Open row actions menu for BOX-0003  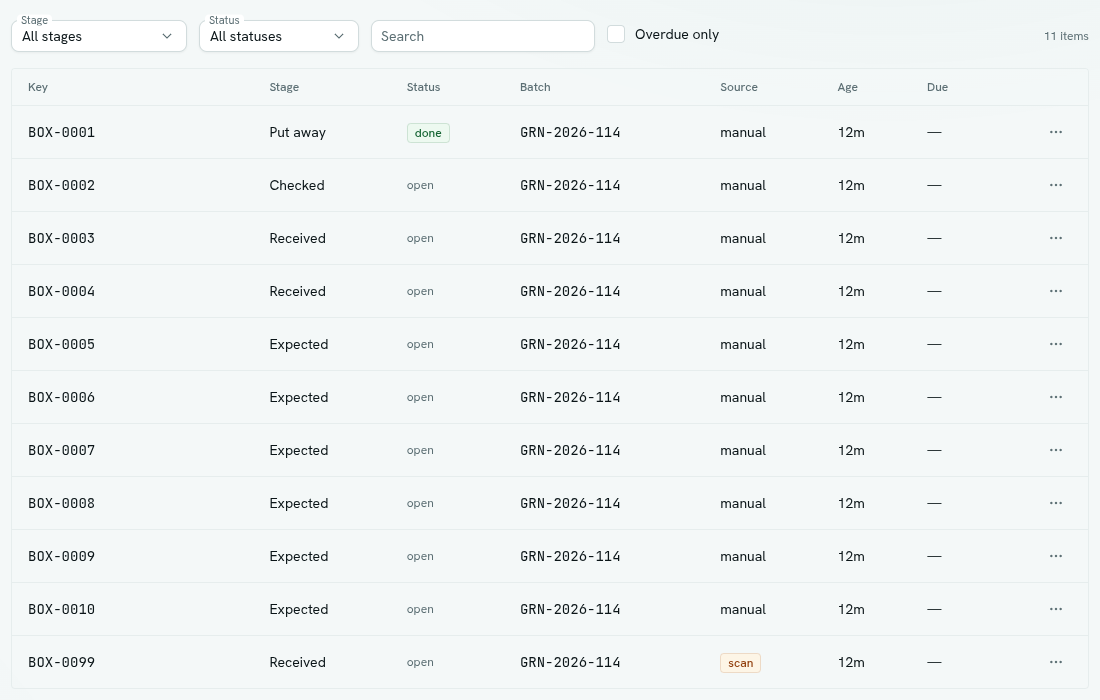(1055, 238)
